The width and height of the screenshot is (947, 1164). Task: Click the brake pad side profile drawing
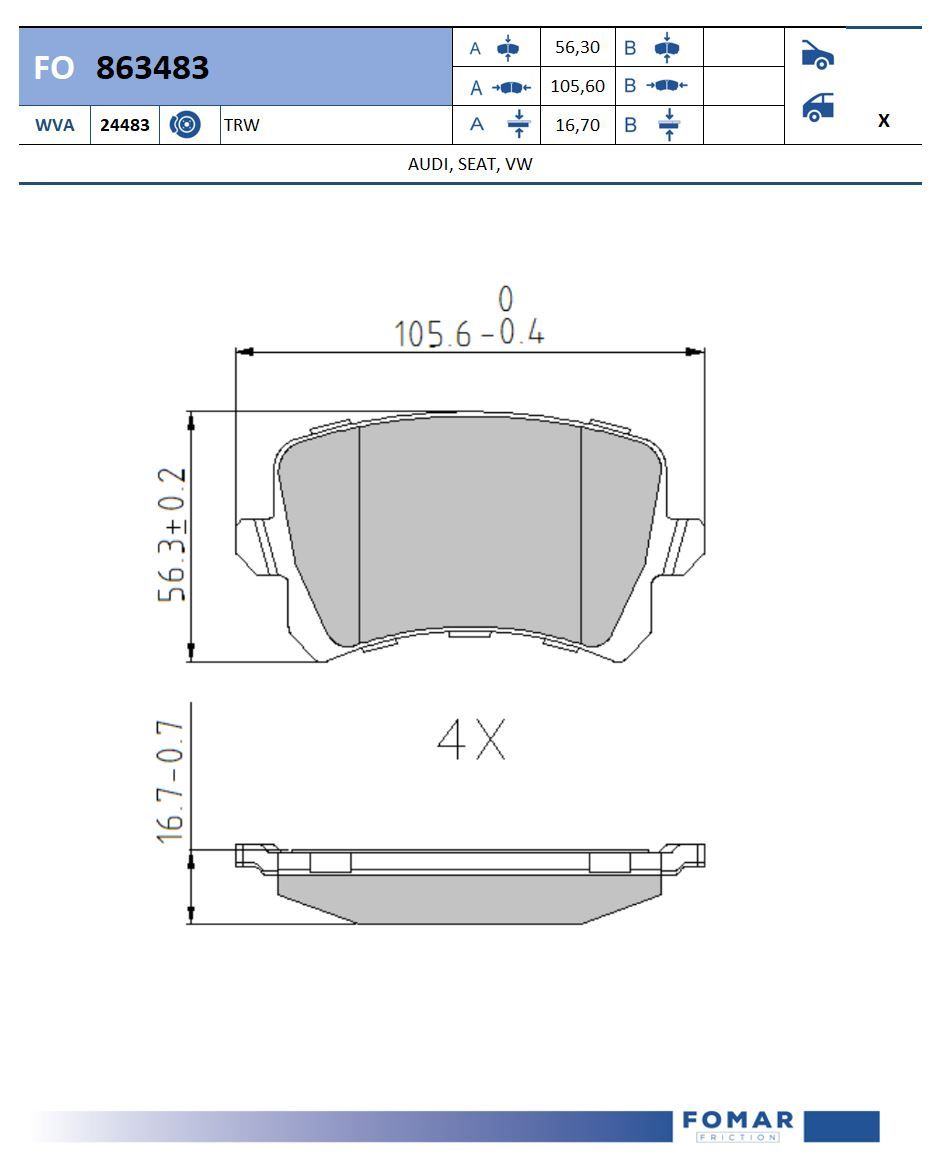(x=470, y=883)
